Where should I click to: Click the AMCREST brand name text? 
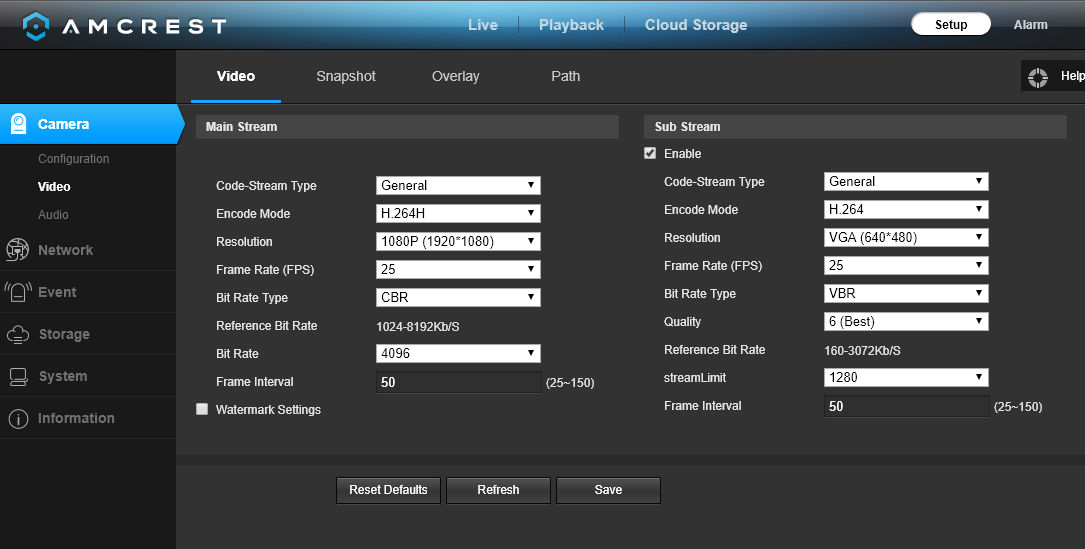point(144,26)
